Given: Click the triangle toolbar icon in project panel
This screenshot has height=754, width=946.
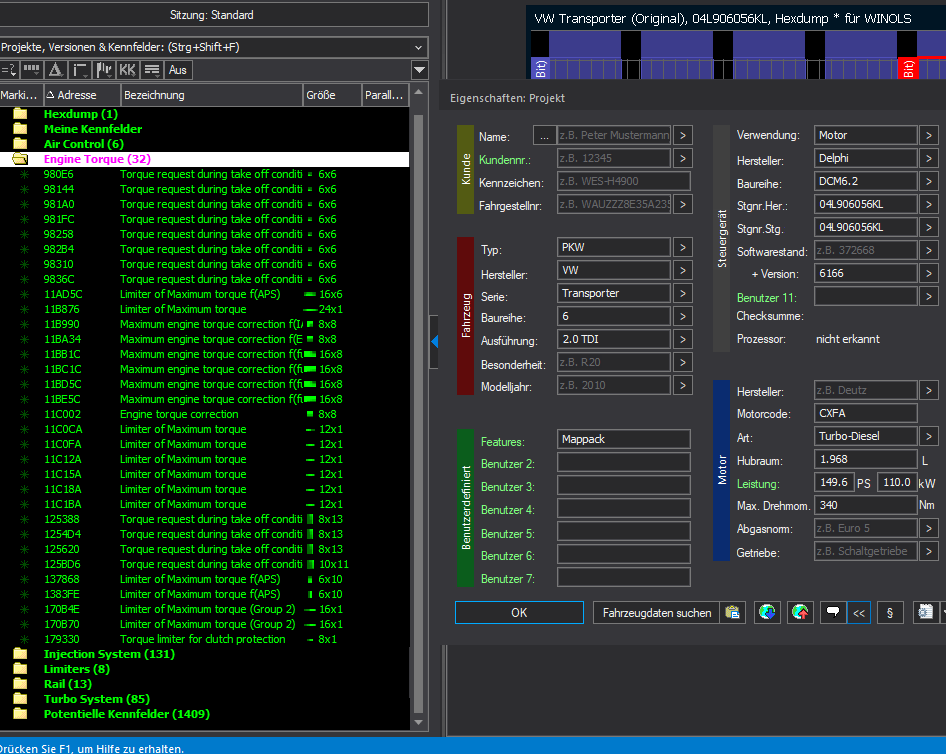Looking at the screenshot, I should click(x=56, y=70).
